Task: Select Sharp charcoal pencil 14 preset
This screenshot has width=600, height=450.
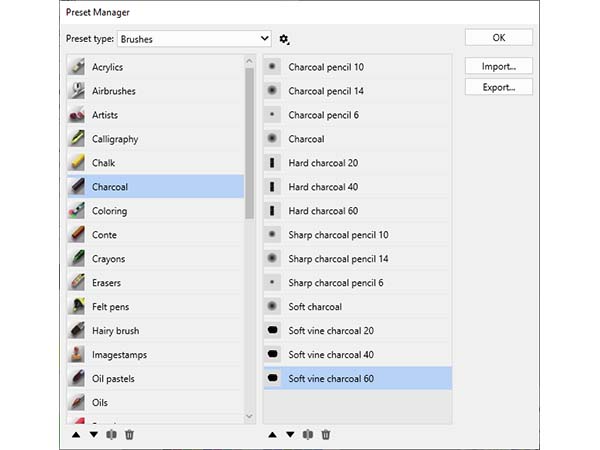Action: pos(357,259)
